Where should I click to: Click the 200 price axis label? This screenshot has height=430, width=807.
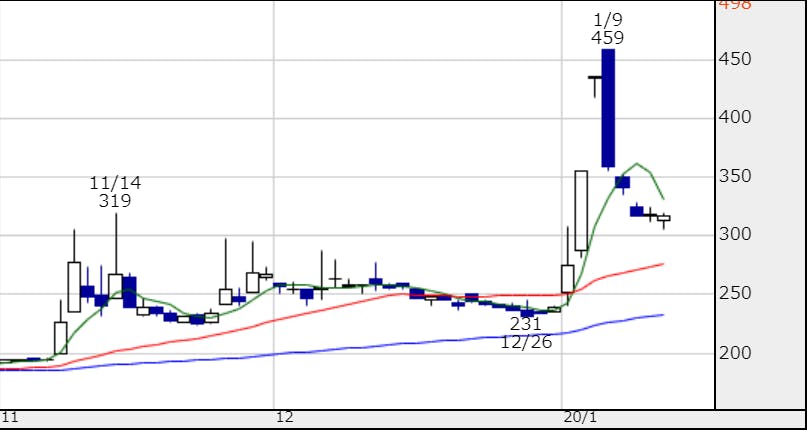(x=734, y=353)
